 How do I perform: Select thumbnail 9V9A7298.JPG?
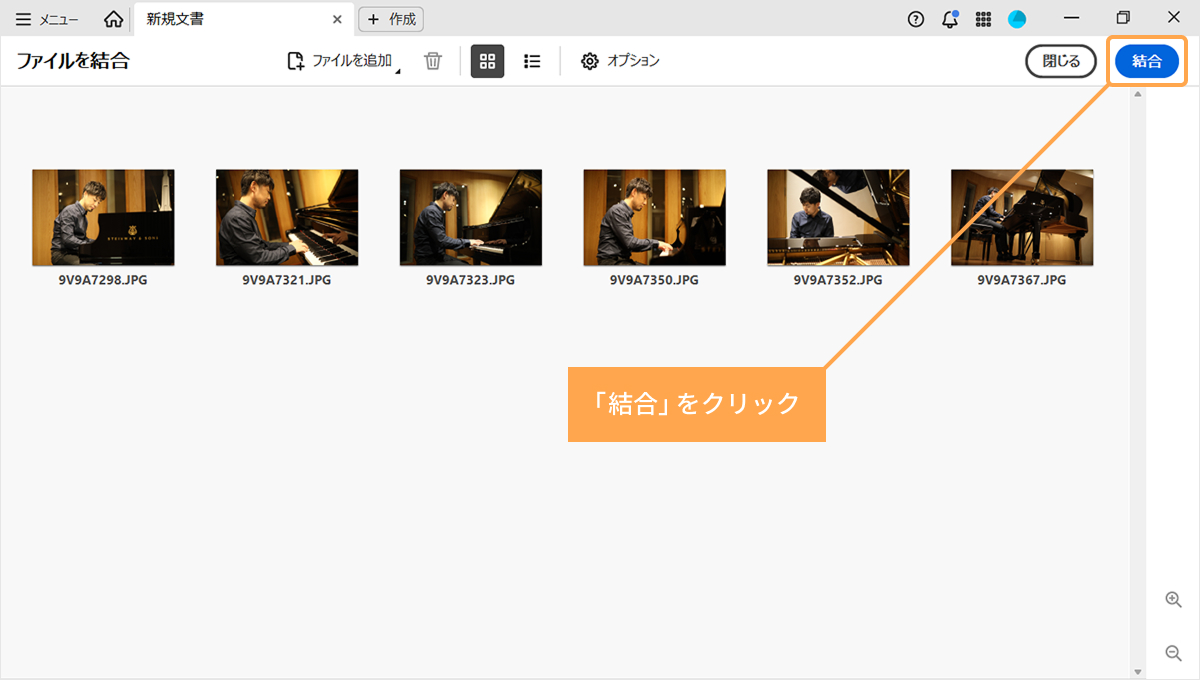pos(103,217)
